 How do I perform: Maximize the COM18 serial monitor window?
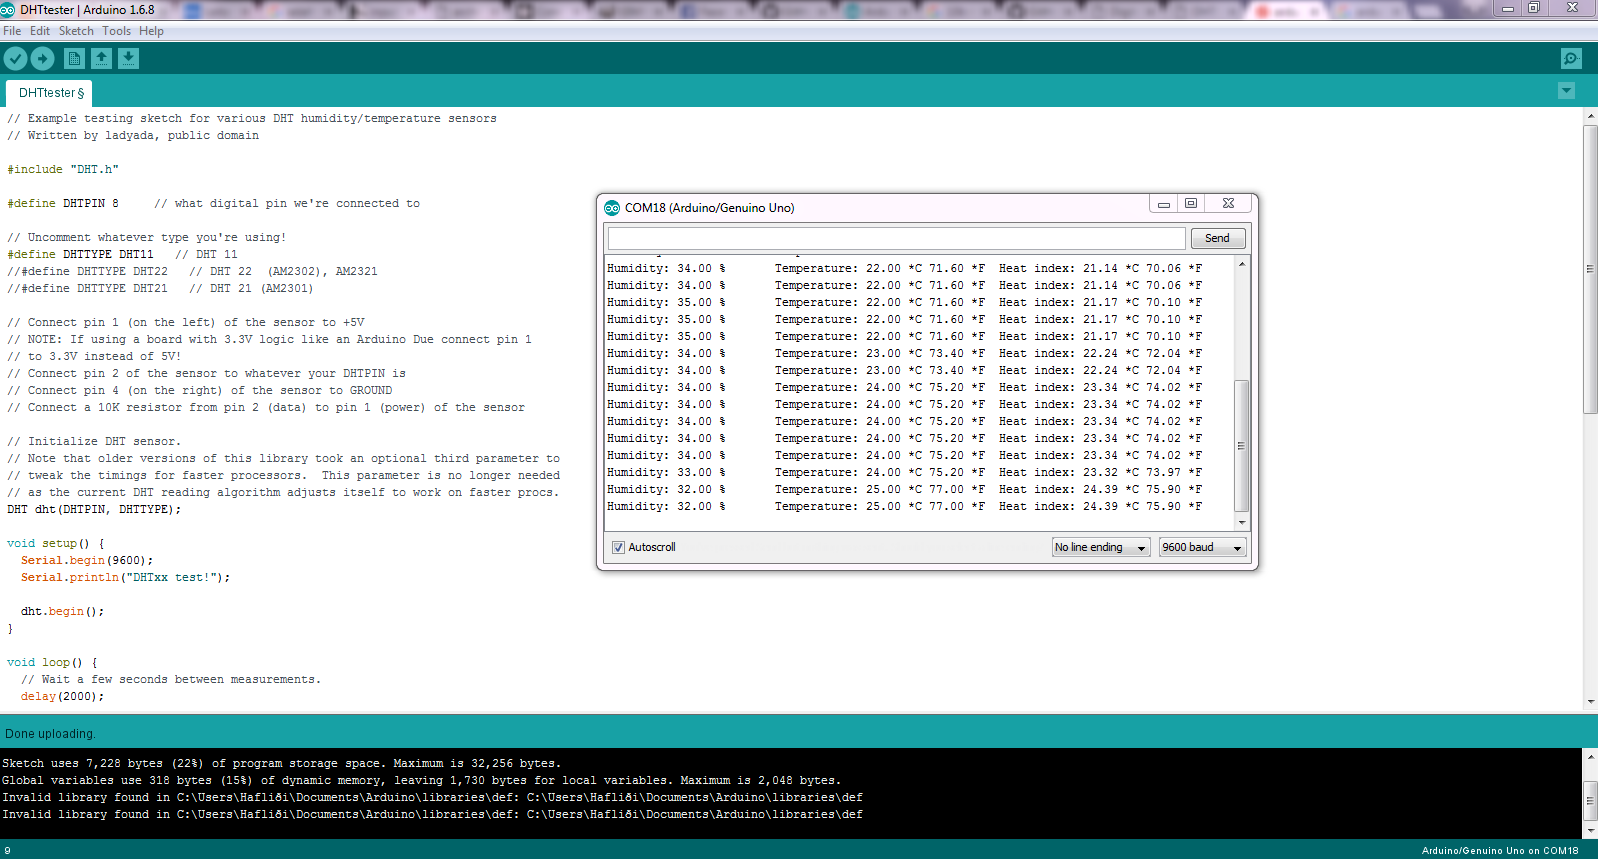coord(1191,204)
